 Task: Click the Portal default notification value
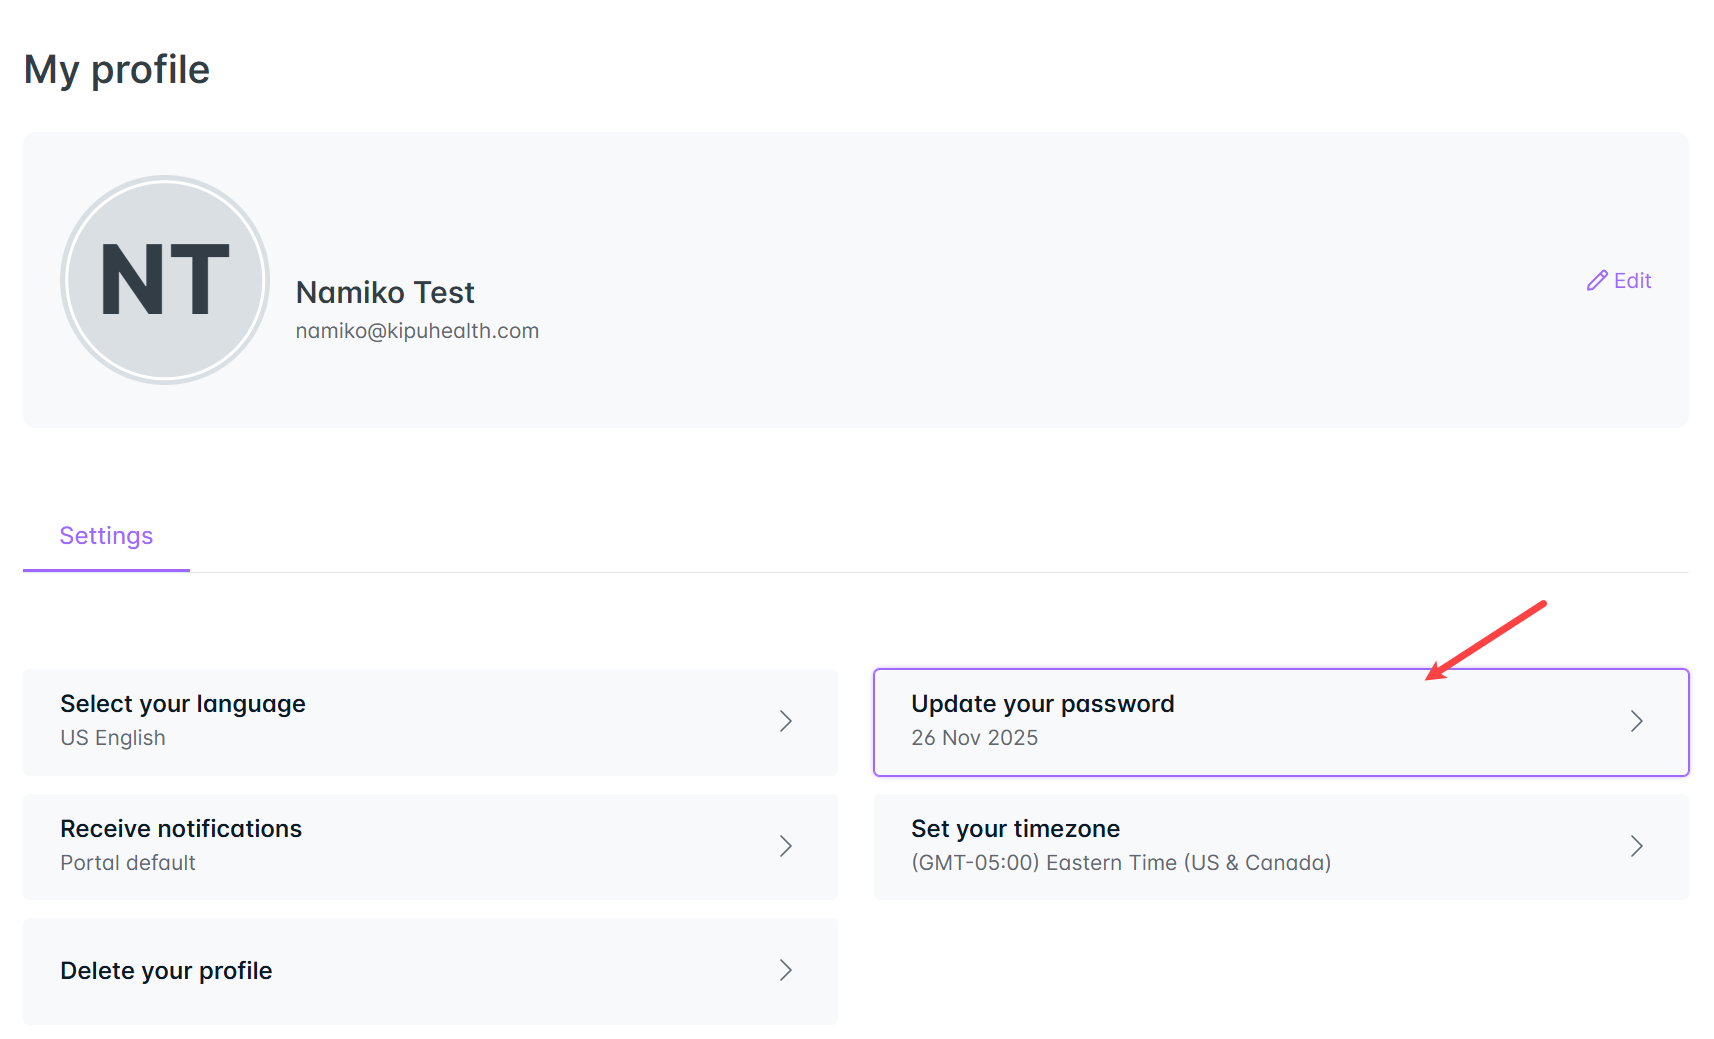coord(128,863)
